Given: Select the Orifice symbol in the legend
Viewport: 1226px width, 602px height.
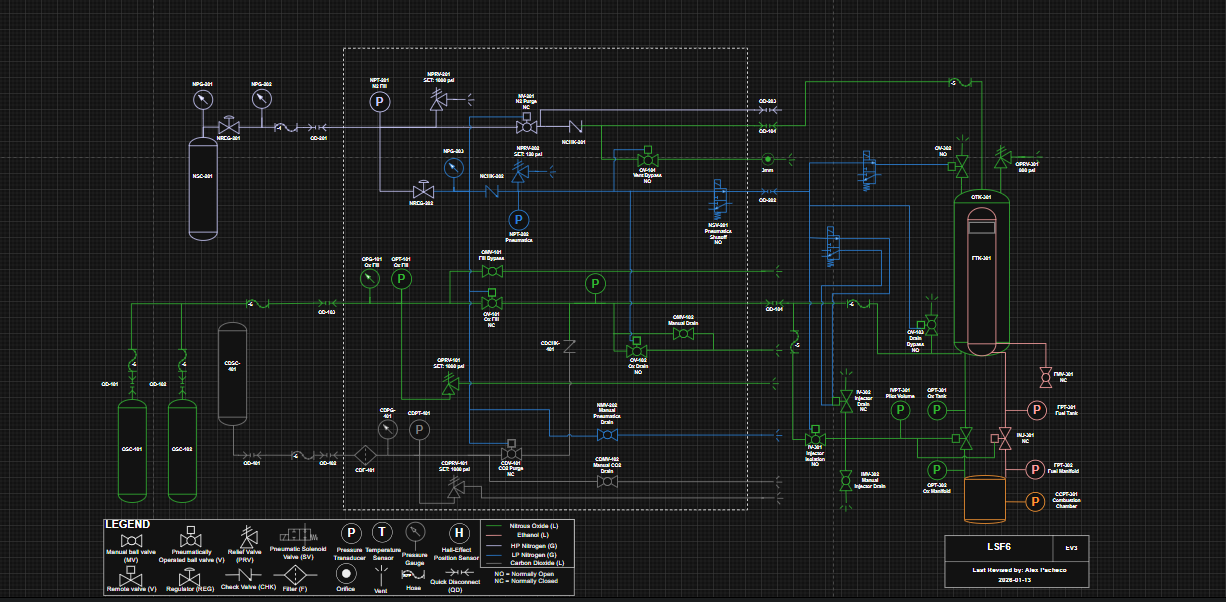Looking at the screenshot, I should 346,574.
